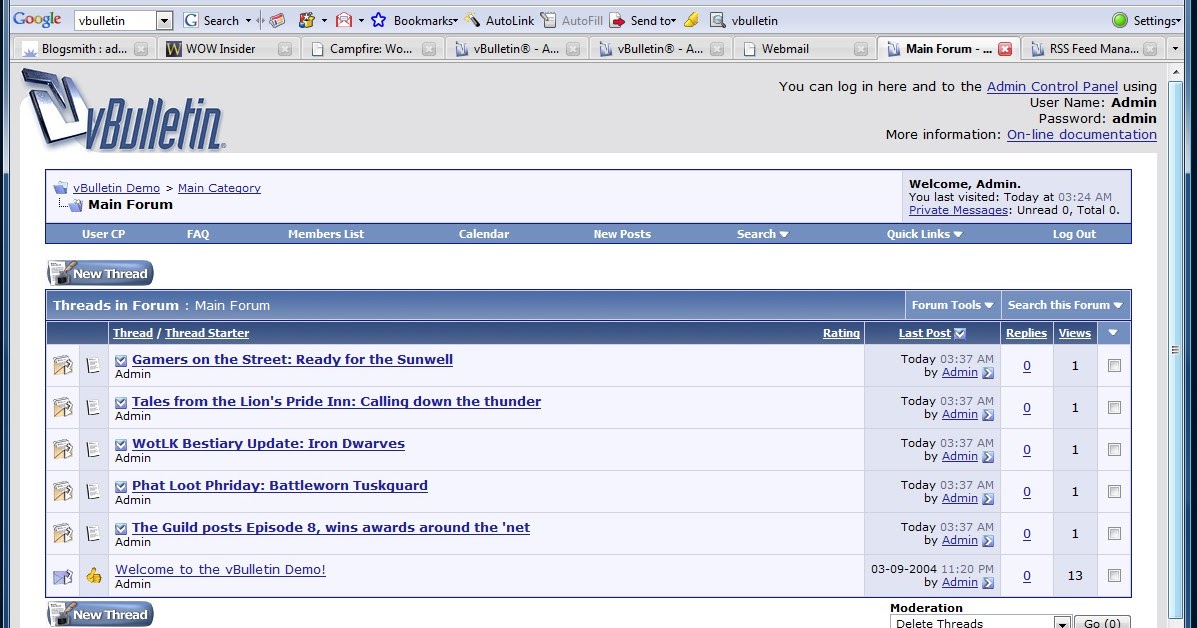Tick checkbox for Phat Loot Phriday thread
Image resolution: width=1197 pixels, height=628 pixels.
coord(1115,491)
